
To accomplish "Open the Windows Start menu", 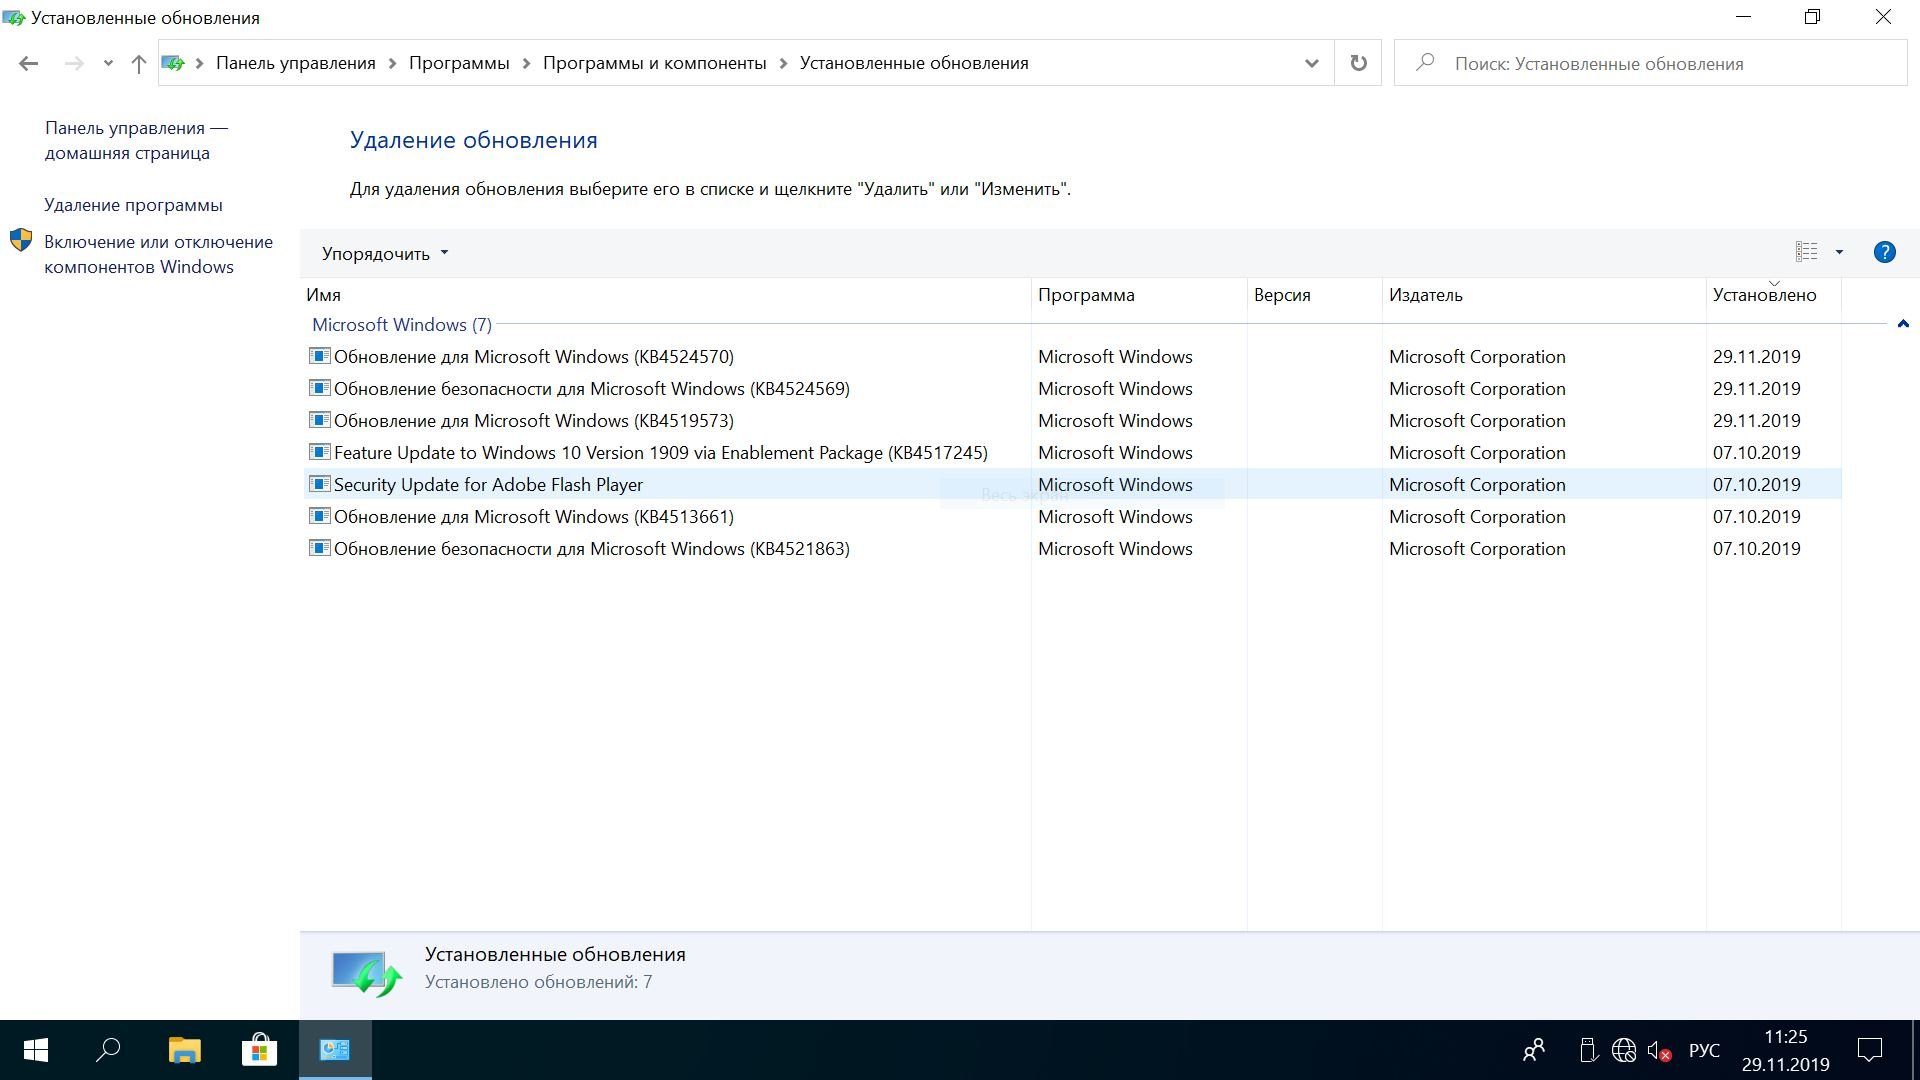I will [36, 1050].
